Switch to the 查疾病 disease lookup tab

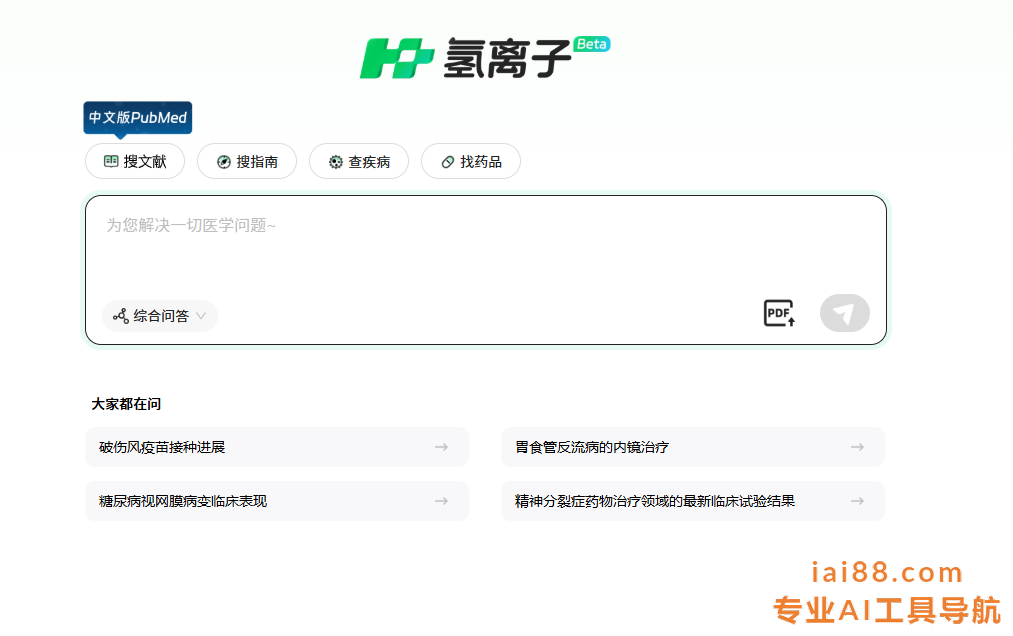pos(359,161)
